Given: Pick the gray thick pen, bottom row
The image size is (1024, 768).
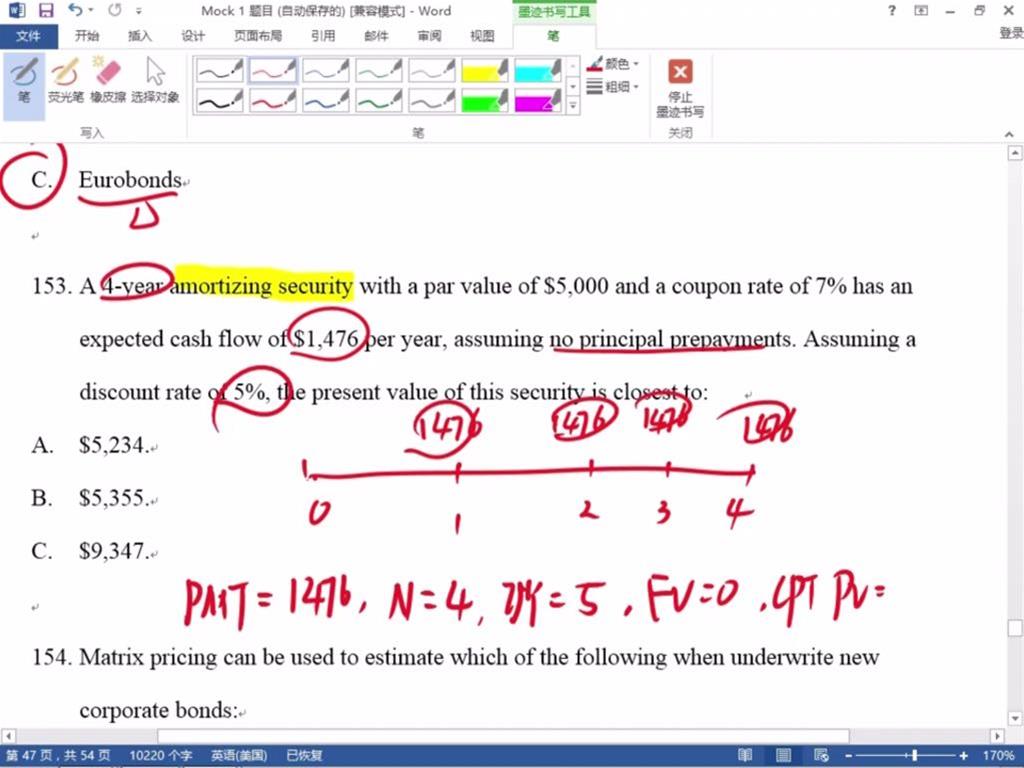Looking at the screenshot, I should tap(431, 100).
